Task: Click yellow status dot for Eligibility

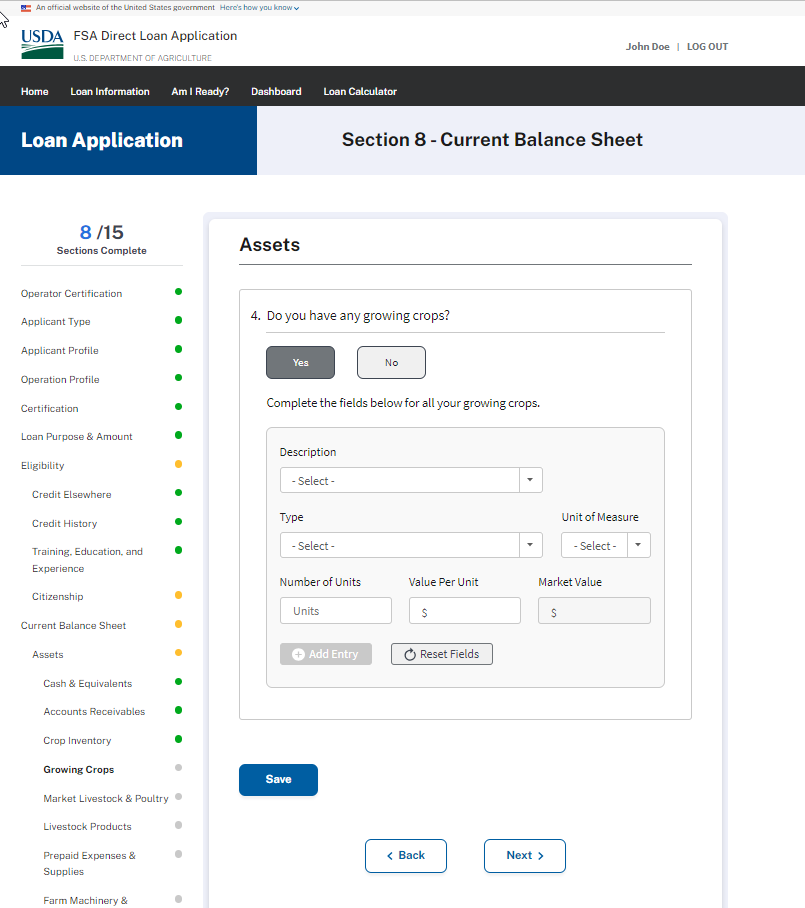Action: [178, 464]
